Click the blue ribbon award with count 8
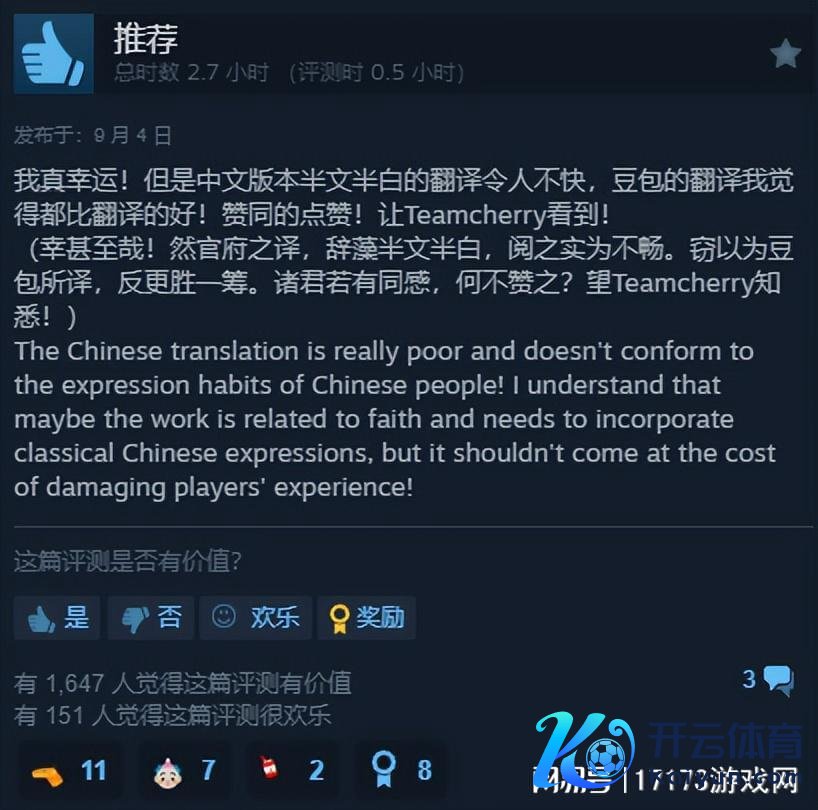818x810 pixels. coord(383,769)
